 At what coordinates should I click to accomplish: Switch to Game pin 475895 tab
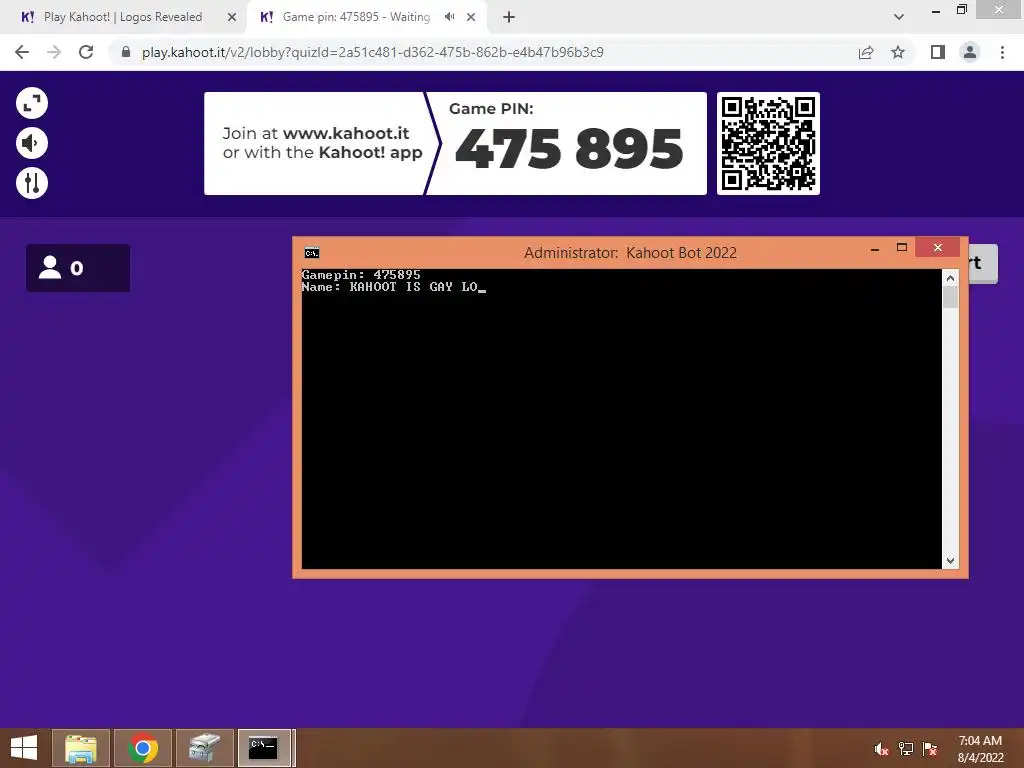pos(356,17)
